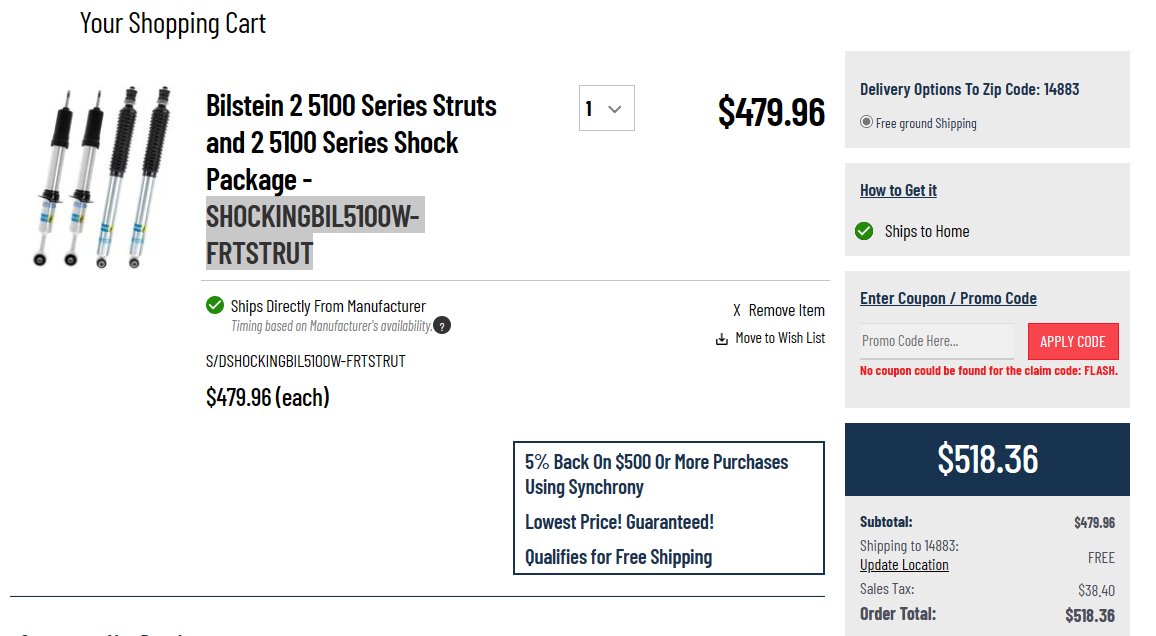Select the Free ground Shipping radio button
This screenshot has height=636, width=1156.
tap(866, 122)
